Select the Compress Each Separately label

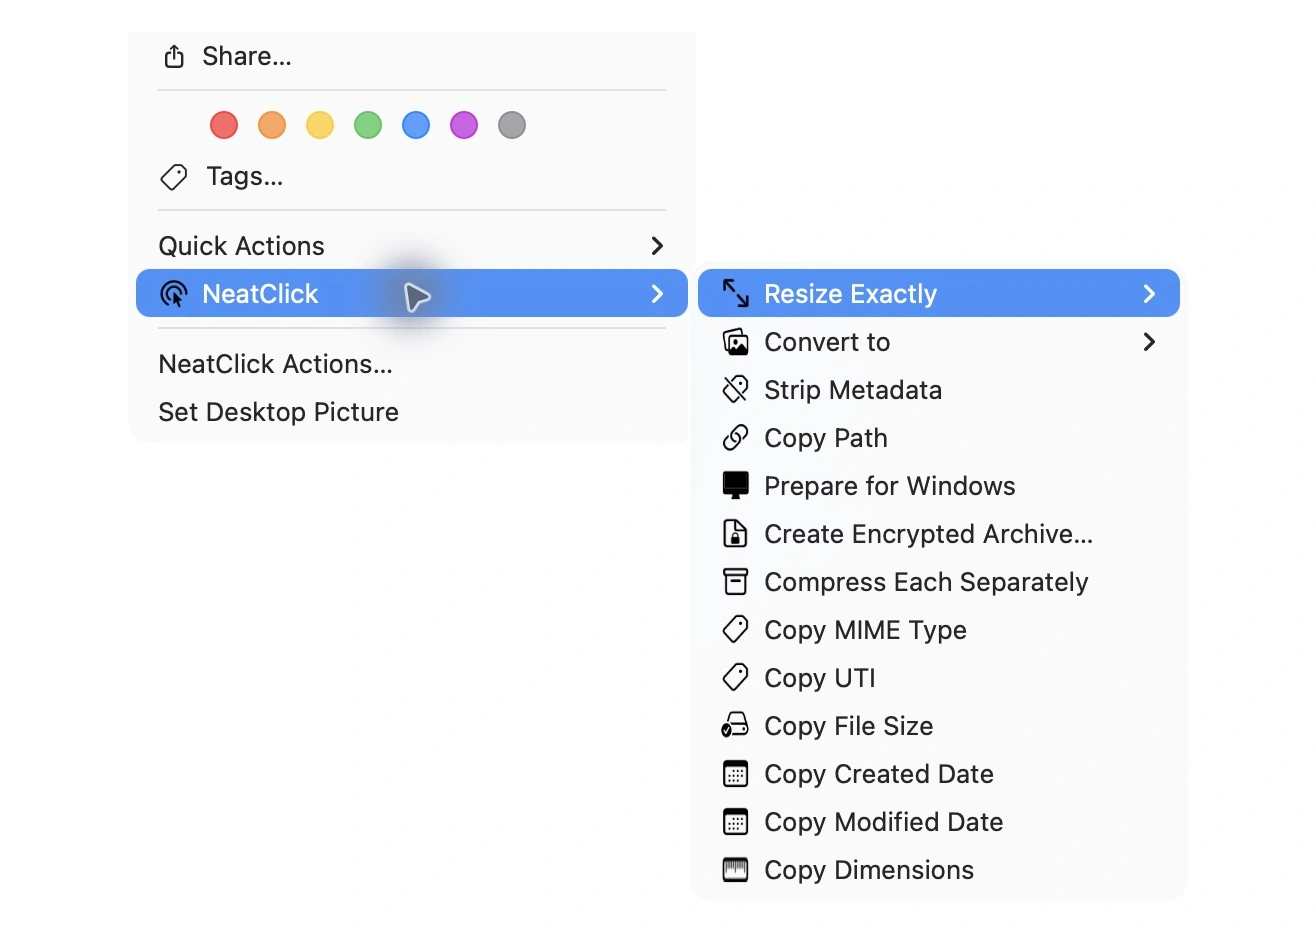pos(926,582)
